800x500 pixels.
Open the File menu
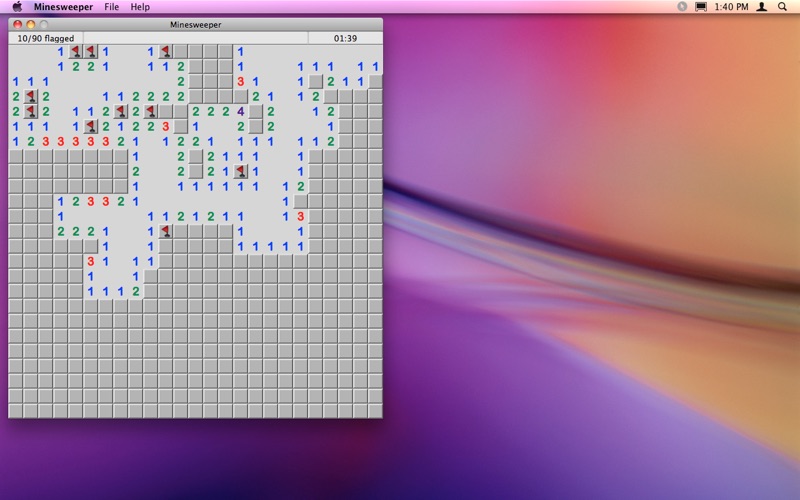(111, 7)
